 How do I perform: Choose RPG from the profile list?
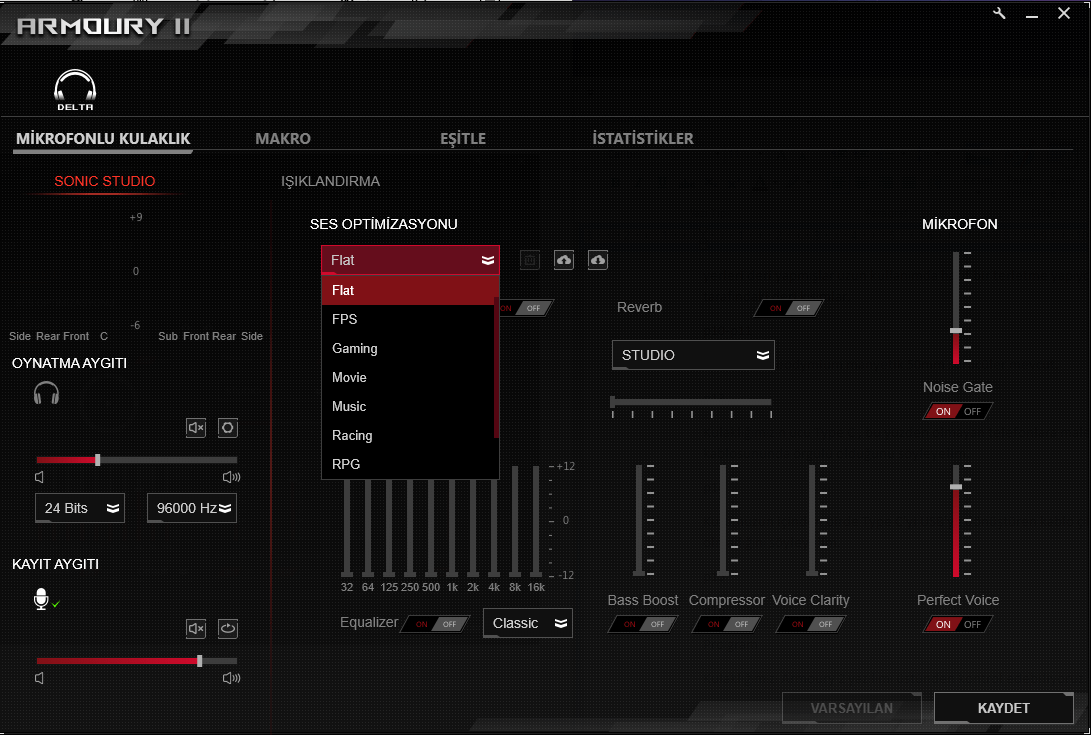tap(409, 464)
